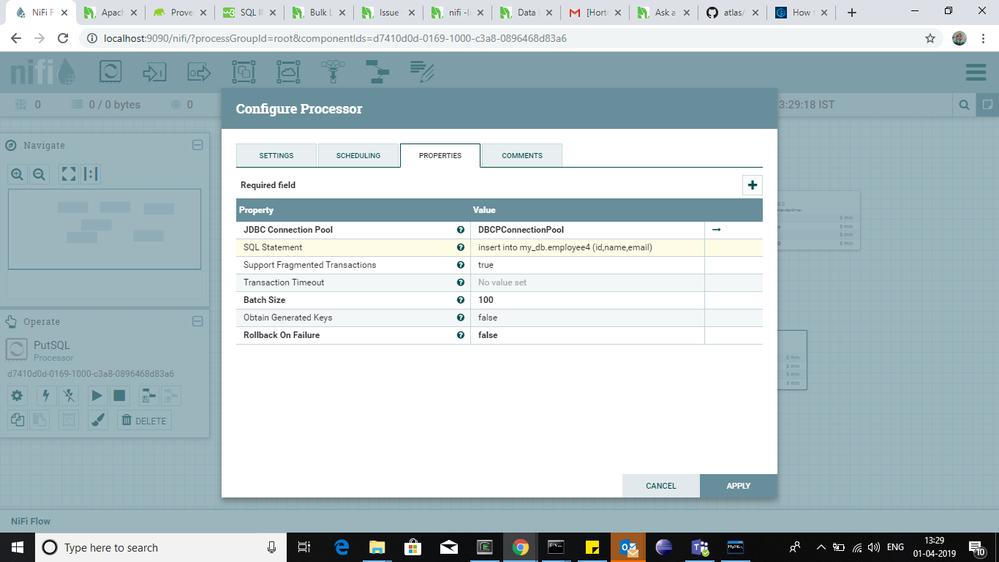This screenshot has width=999, height=562.
Task: Go to DBCPConnectionPool service arrow
Action: click(716, 229)
